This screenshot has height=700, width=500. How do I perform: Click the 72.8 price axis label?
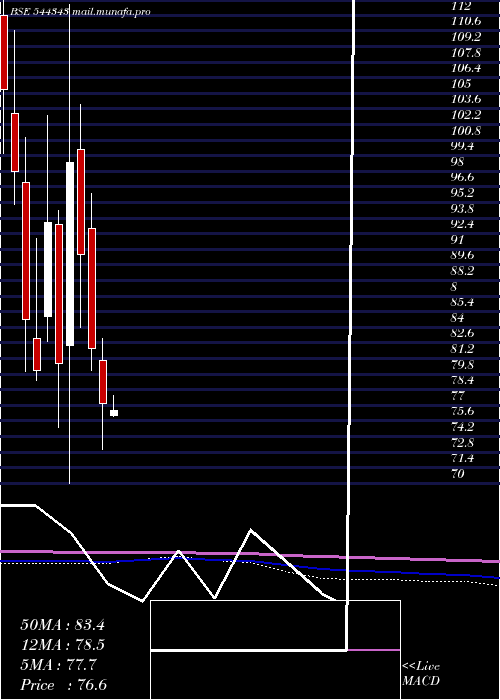click(463, 443)
